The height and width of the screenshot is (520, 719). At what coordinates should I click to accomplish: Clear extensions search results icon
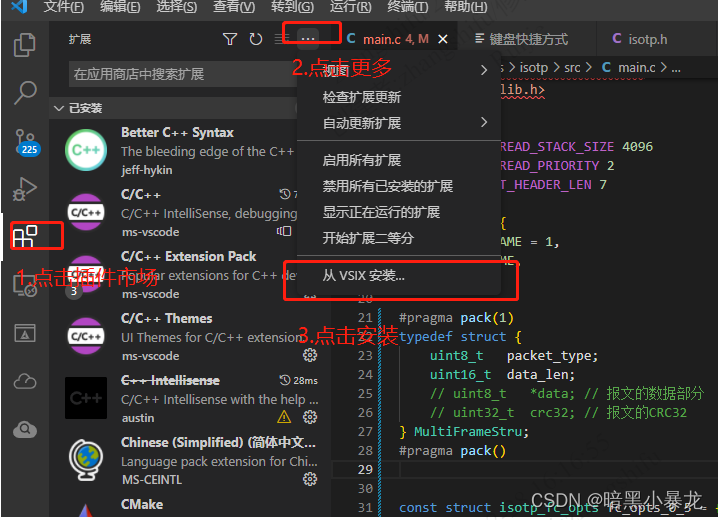point(279,39)
